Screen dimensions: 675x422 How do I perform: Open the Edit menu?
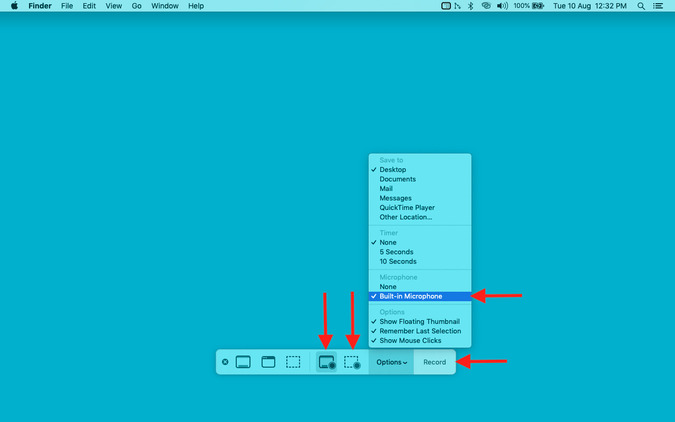point(89,6)
